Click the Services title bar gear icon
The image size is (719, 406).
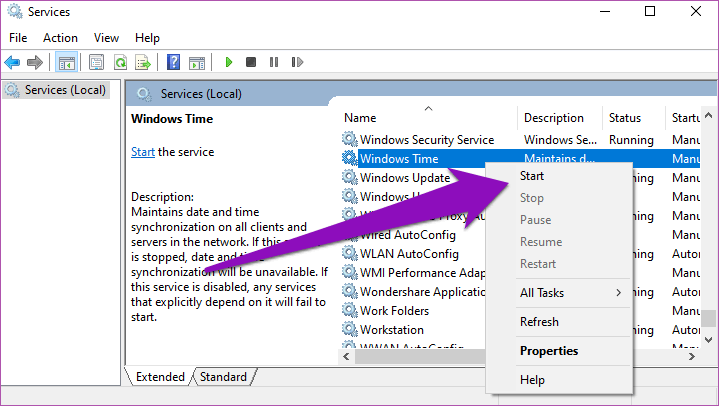[15, 11]
